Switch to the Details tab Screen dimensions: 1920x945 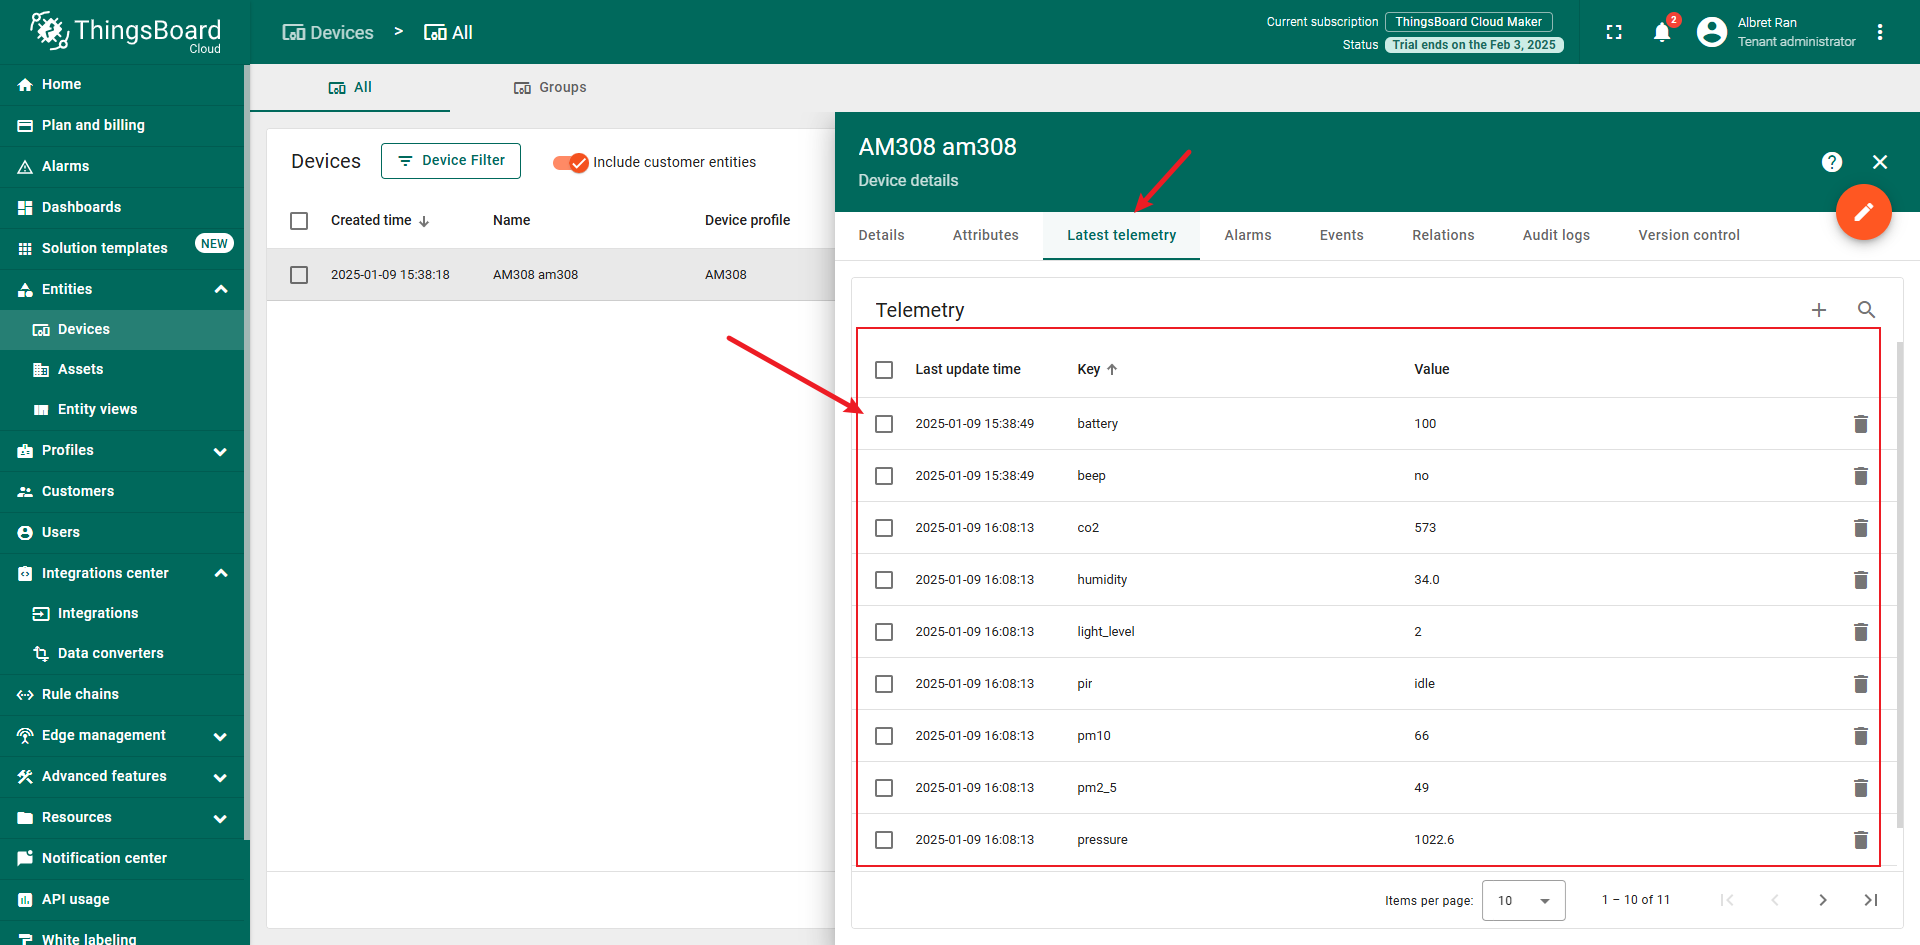tap(881, 235)
